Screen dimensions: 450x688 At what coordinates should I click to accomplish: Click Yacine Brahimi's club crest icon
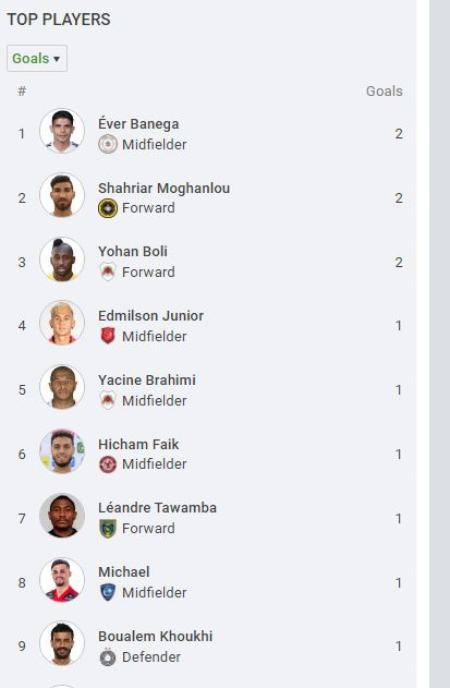point(107,401)
